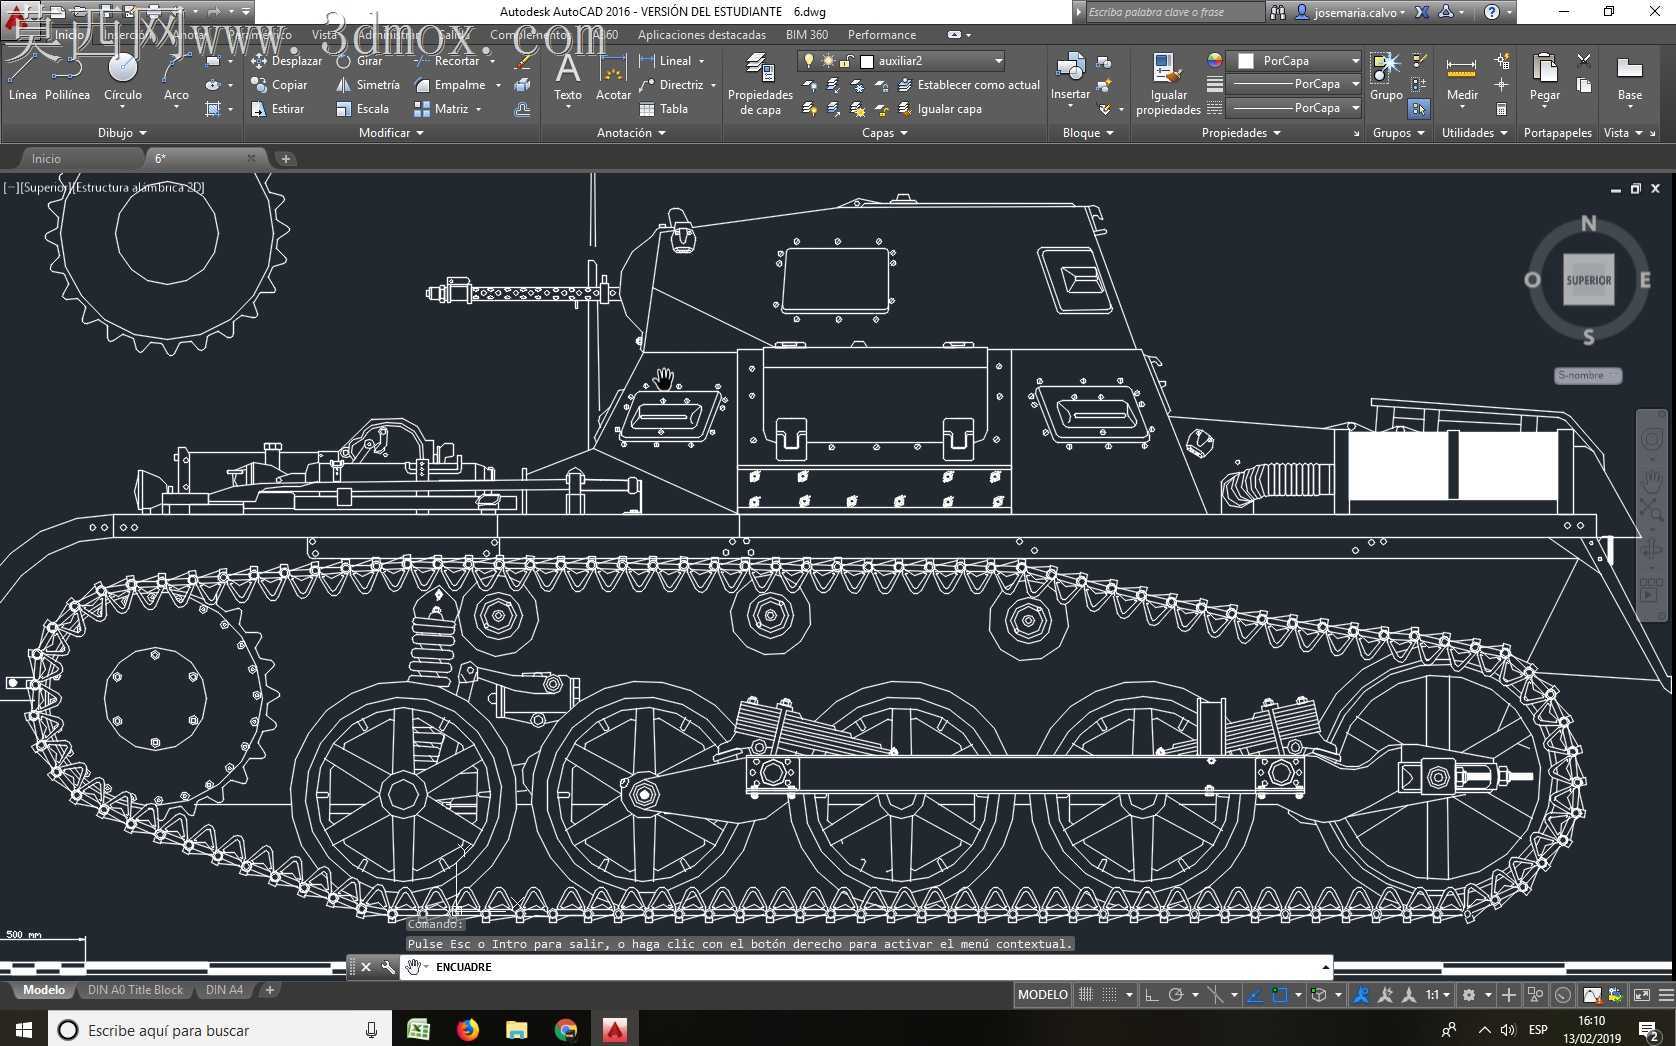Toggle annotation visibility in status bar
This screenshot has width=1676, height=1046.
click(1361, 995)
